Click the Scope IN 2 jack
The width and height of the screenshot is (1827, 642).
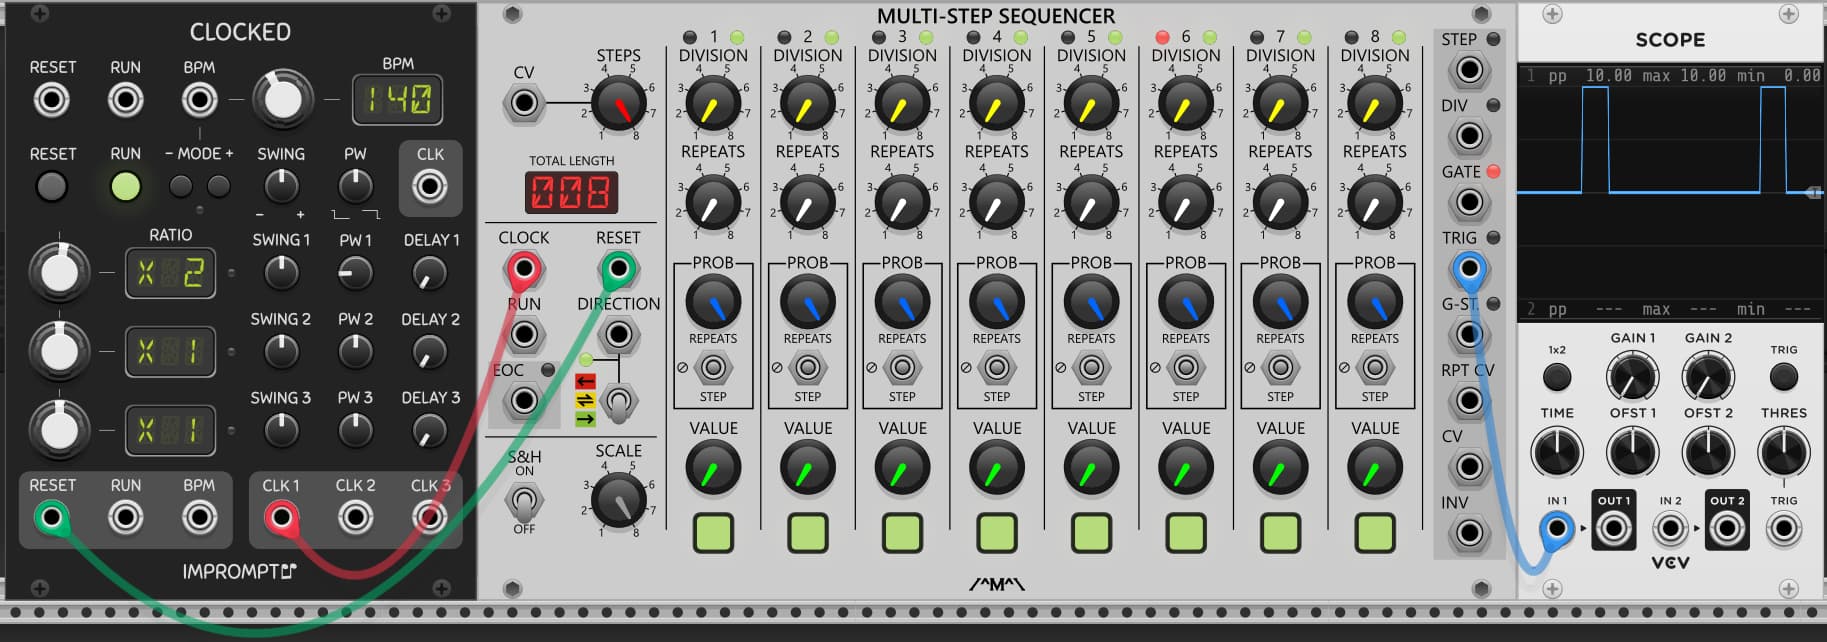click(x=1670, y=528)
